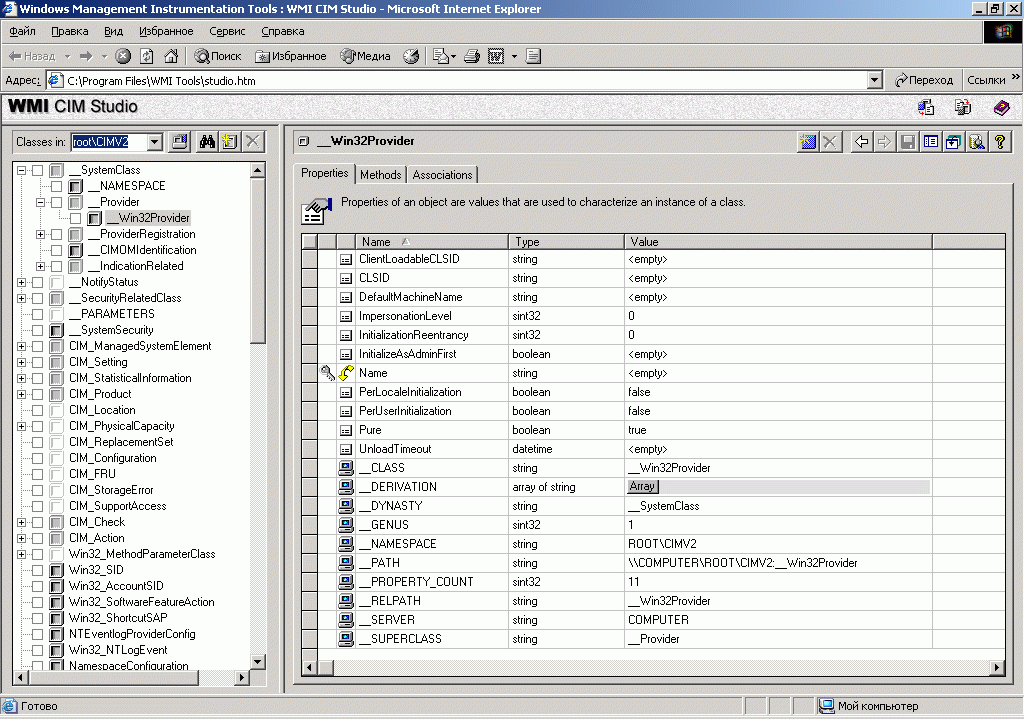Viewport: 1024px width, 719px height.
Task: Expand the CIM_PhysicalCapacity node
Action: pyautogui.click(x=22, y=426)
